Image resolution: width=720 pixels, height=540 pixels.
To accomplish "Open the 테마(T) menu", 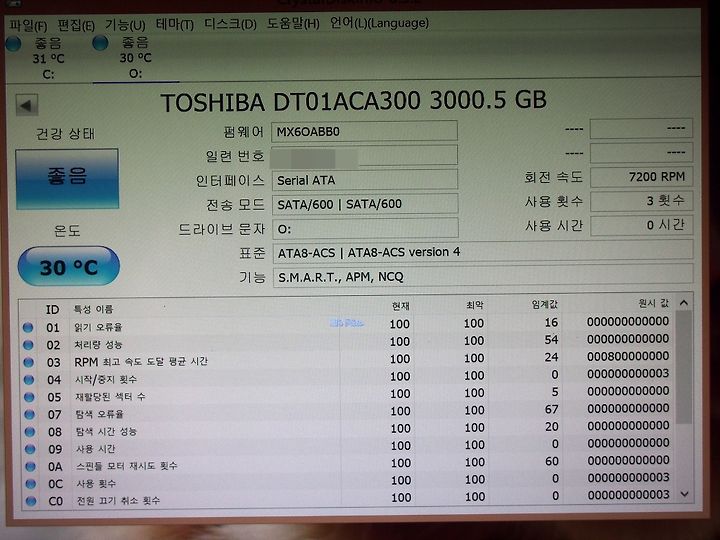I will tap(174, 23).
